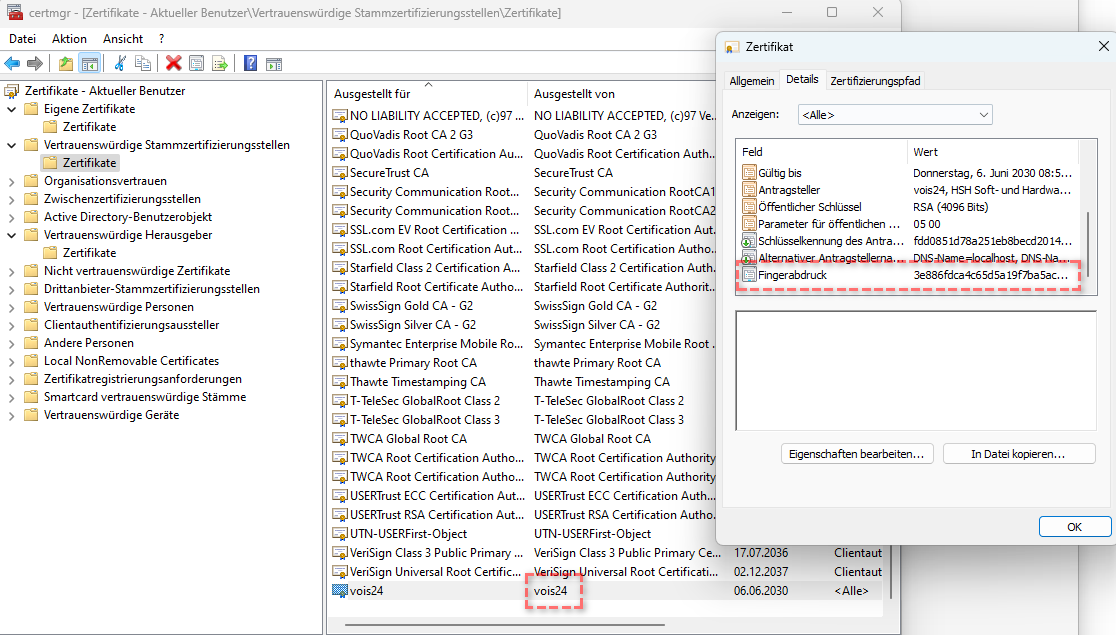Select the vois24 certificate in the list
The height and width of the screenshot is (635, 1116).
(x=366, y=591)
